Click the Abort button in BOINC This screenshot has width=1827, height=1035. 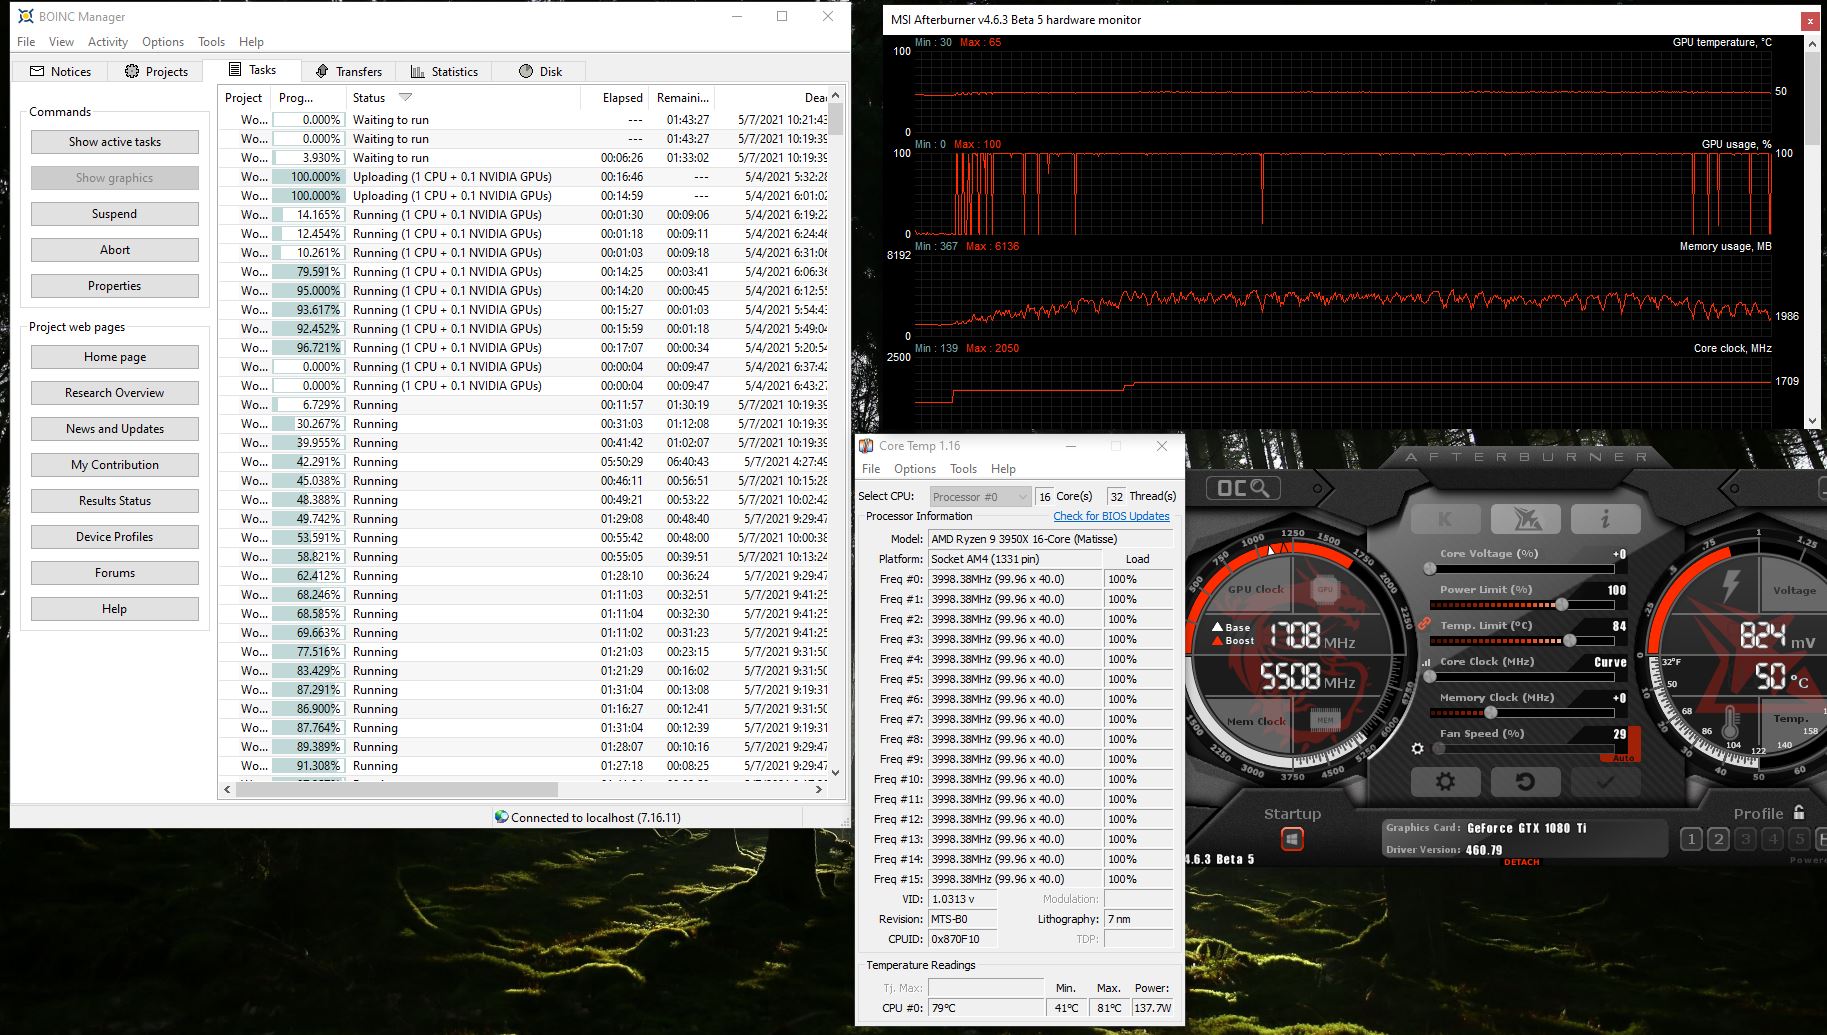pyautogui.click(x=115, y=250)
